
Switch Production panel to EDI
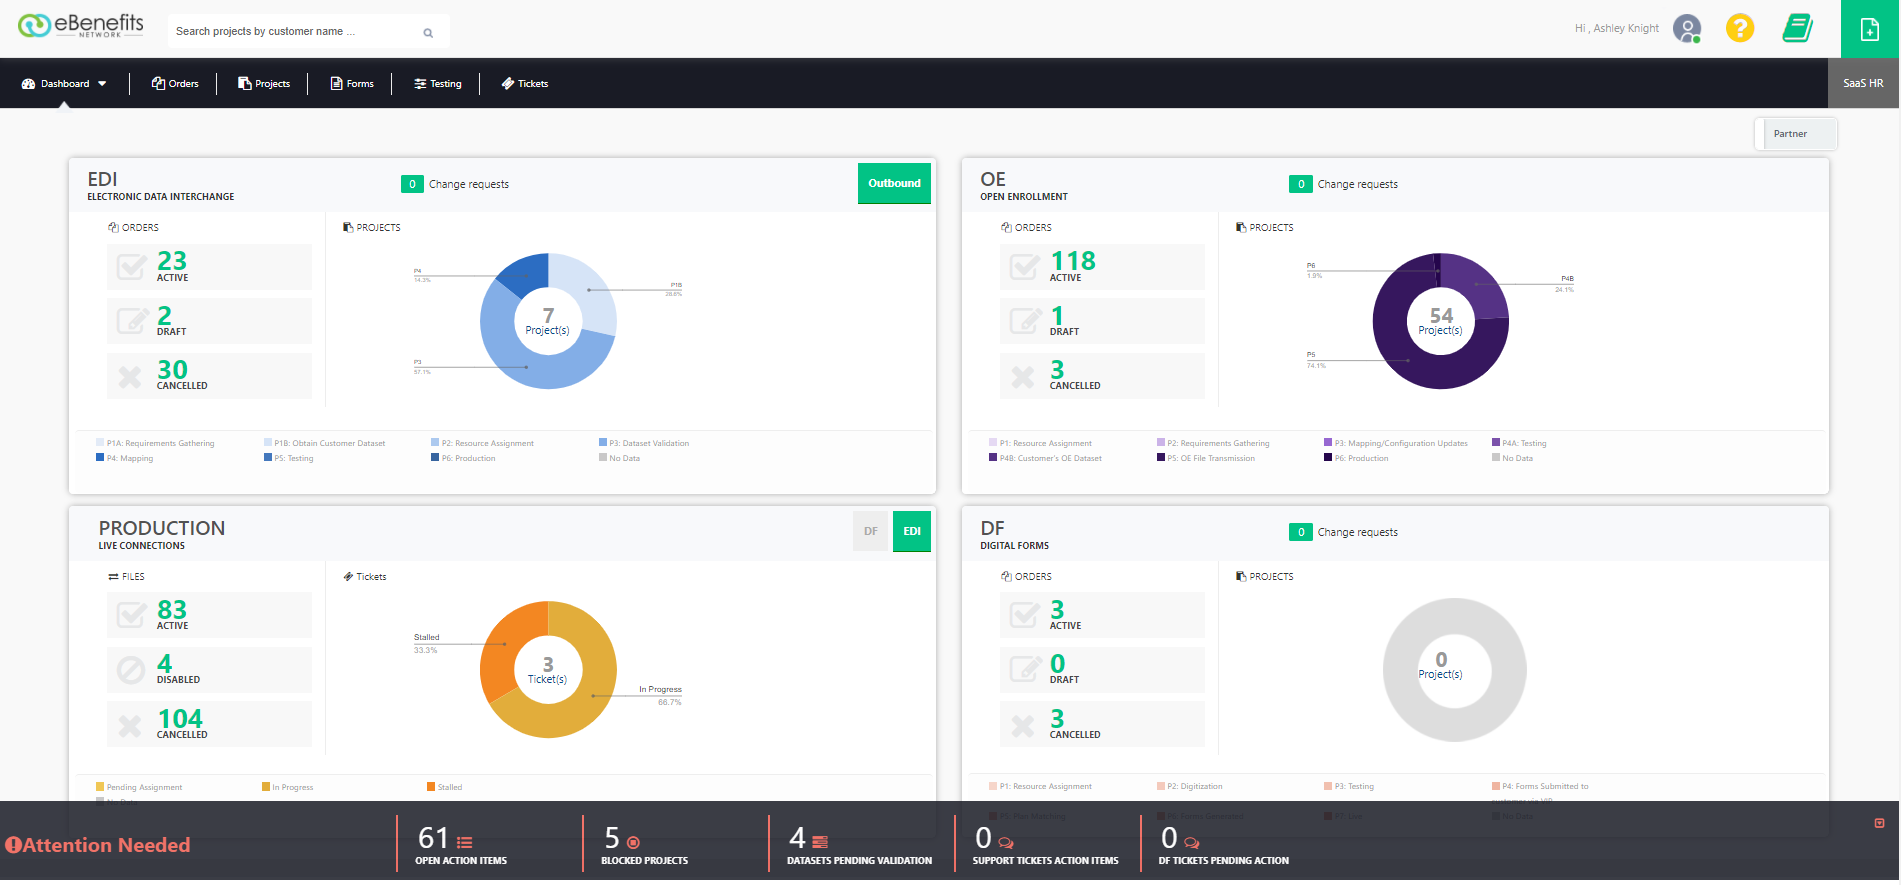pyautogui.click(x=912, y=532)
